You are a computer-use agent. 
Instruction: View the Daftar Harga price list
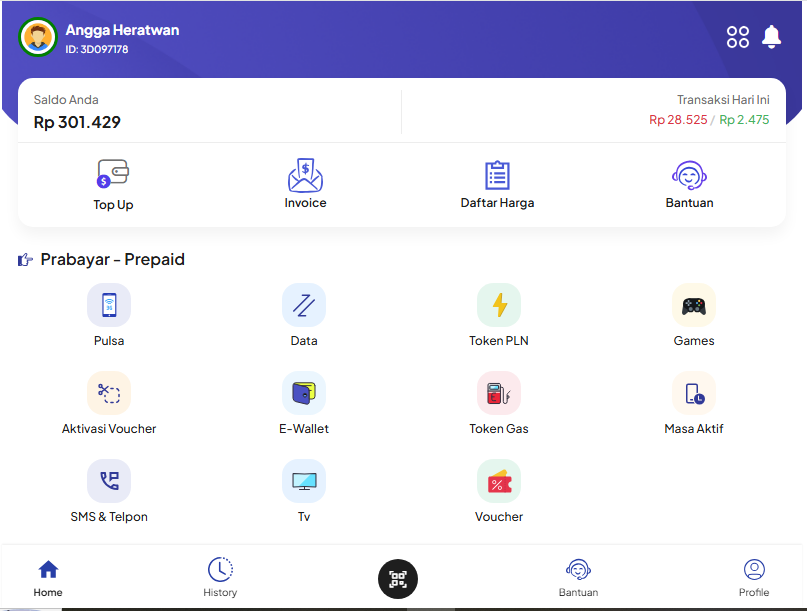497,183
